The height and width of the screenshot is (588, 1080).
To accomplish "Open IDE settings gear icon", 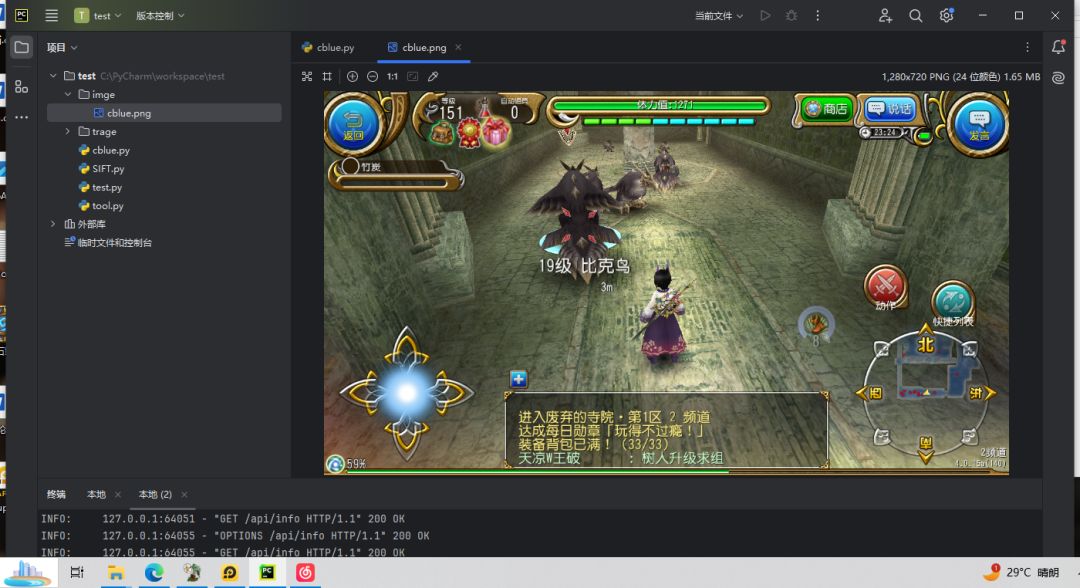I will pos(946,15).
